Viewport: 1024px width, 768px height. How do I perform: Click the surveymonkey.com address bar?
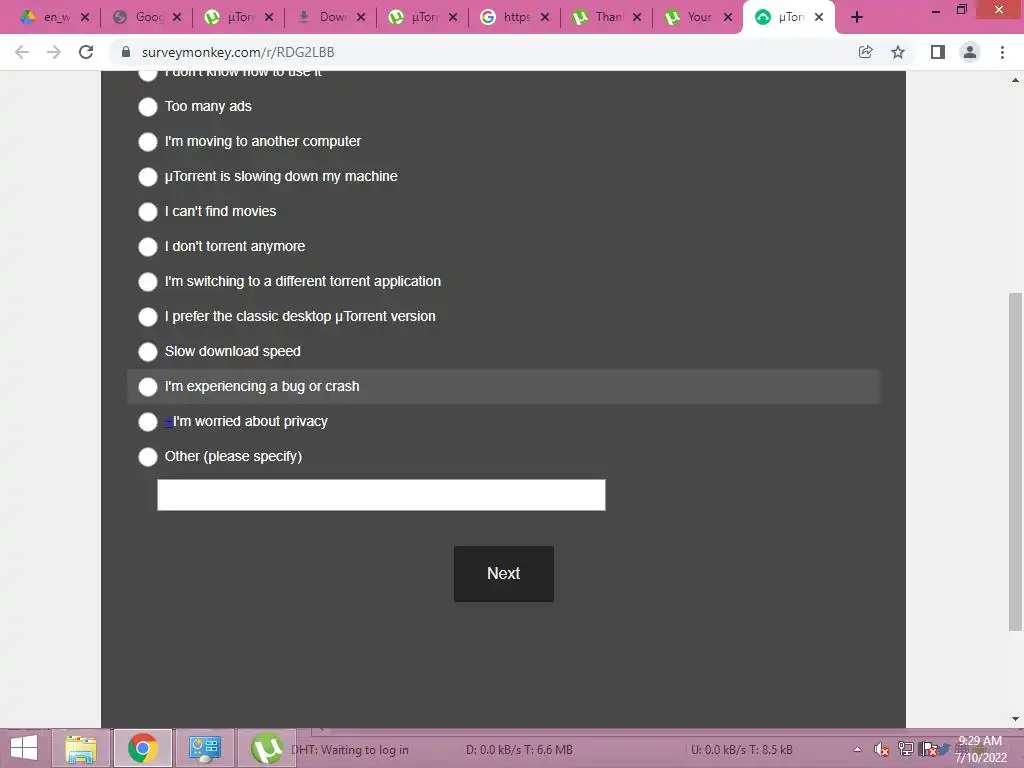coord(238,52)
